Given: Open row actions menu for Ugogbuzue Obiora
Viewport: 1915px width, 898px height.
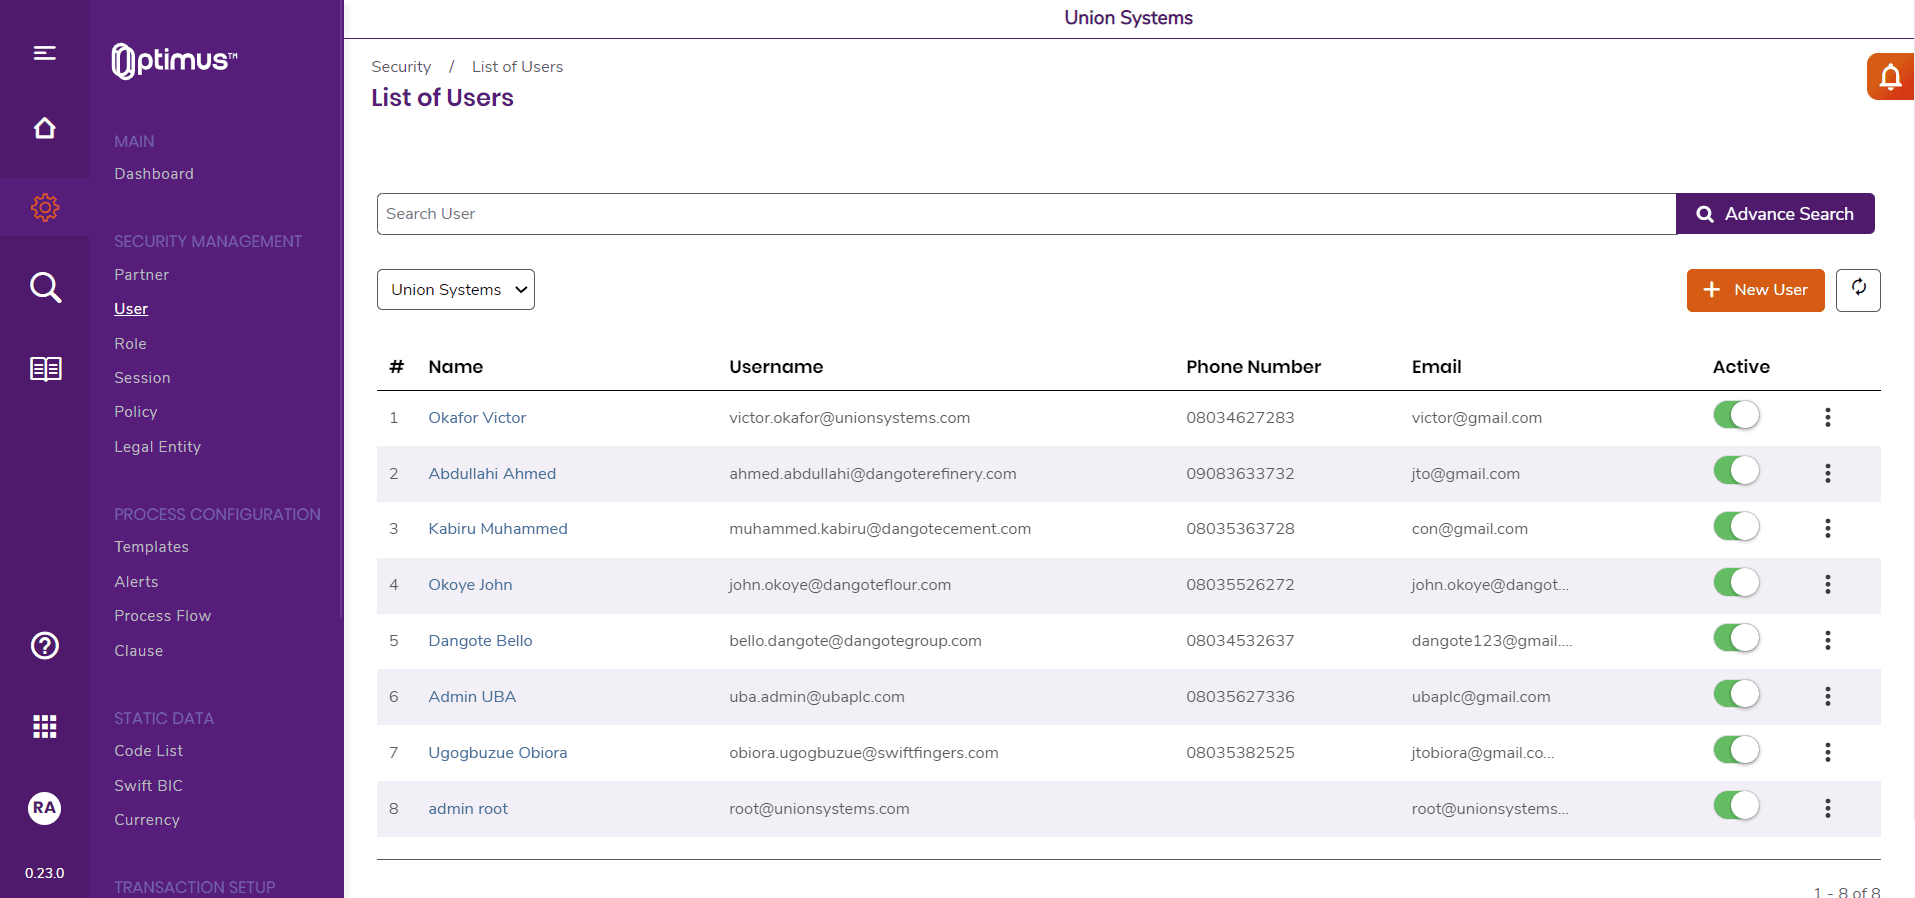Looking at the screenshot, I should 1827,753.
